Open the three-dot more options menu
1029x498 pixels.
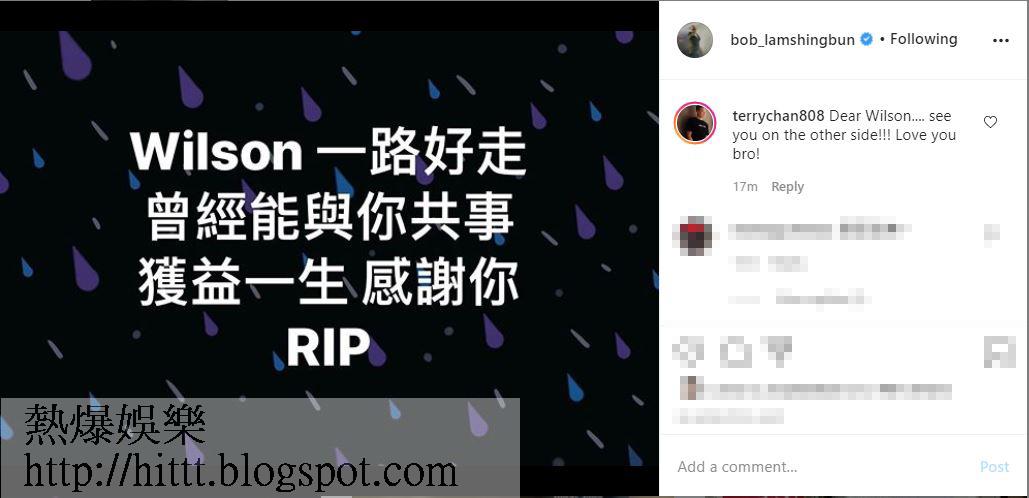[1000, 41]
